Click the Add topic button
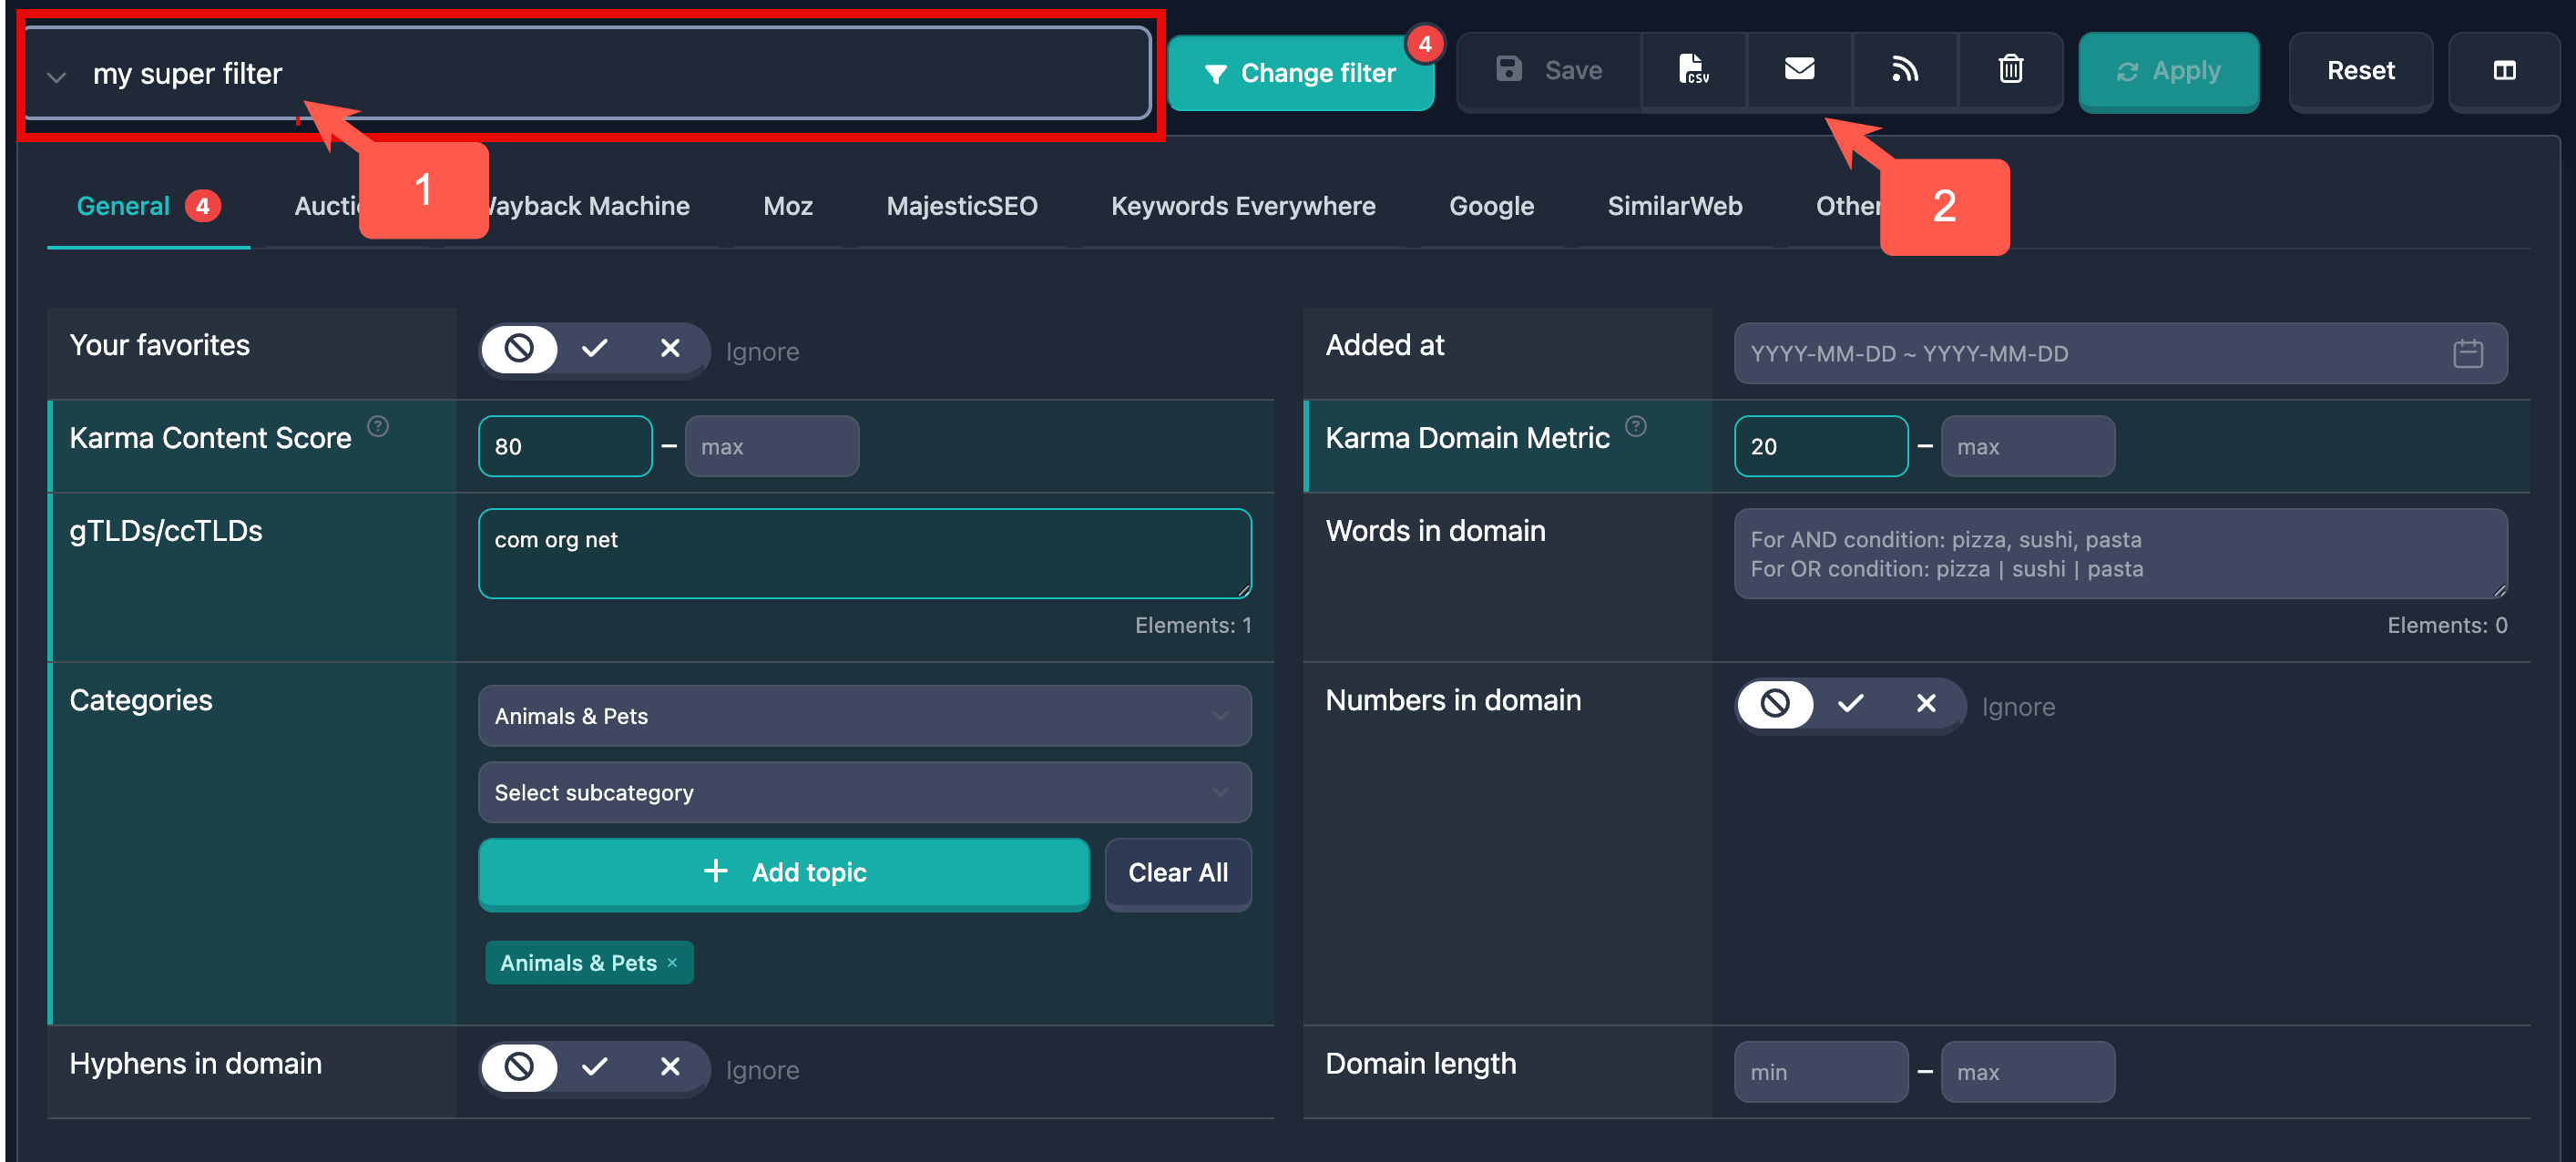The width and height of the screenshot is (2576, 1162). (784, 872)
